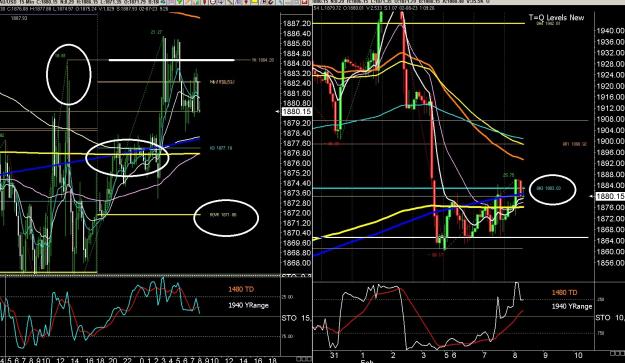Click date label "9" on right chart axis
The width and height of the screenshot is (625, 363).
click(x=545, y=355)
